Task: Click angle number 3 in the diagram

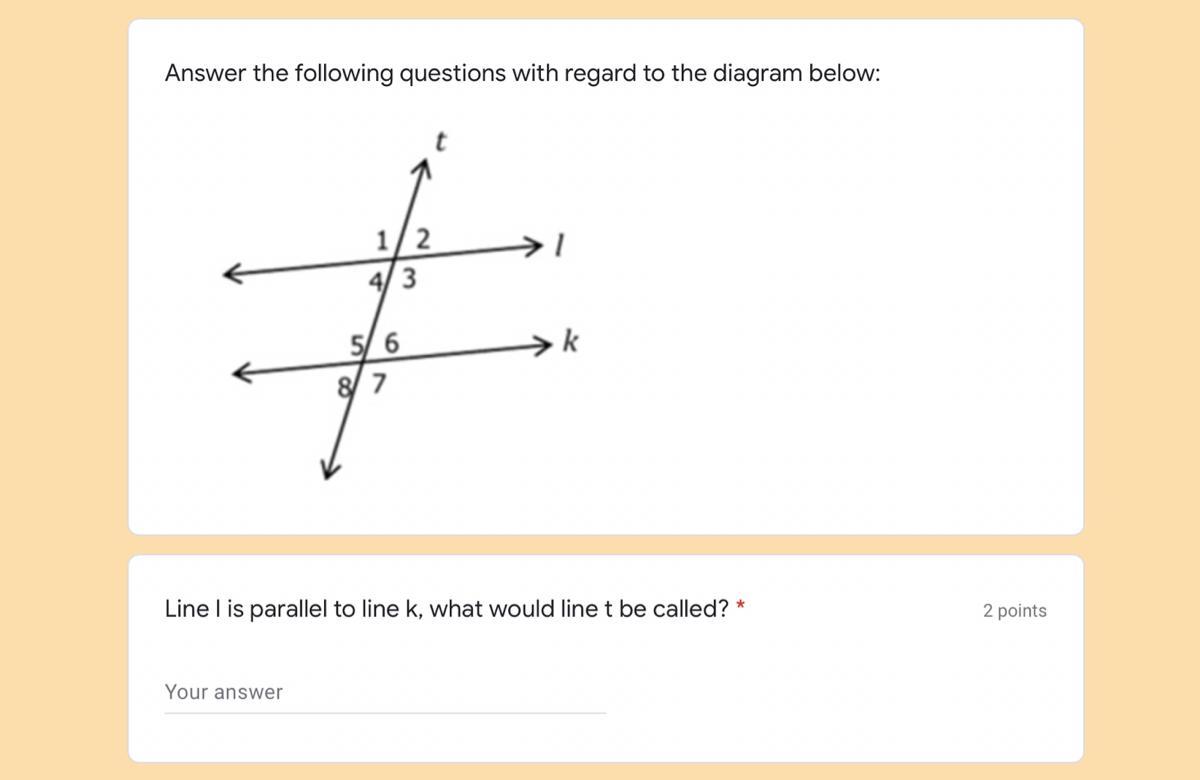Action: (x=408, y=280)
